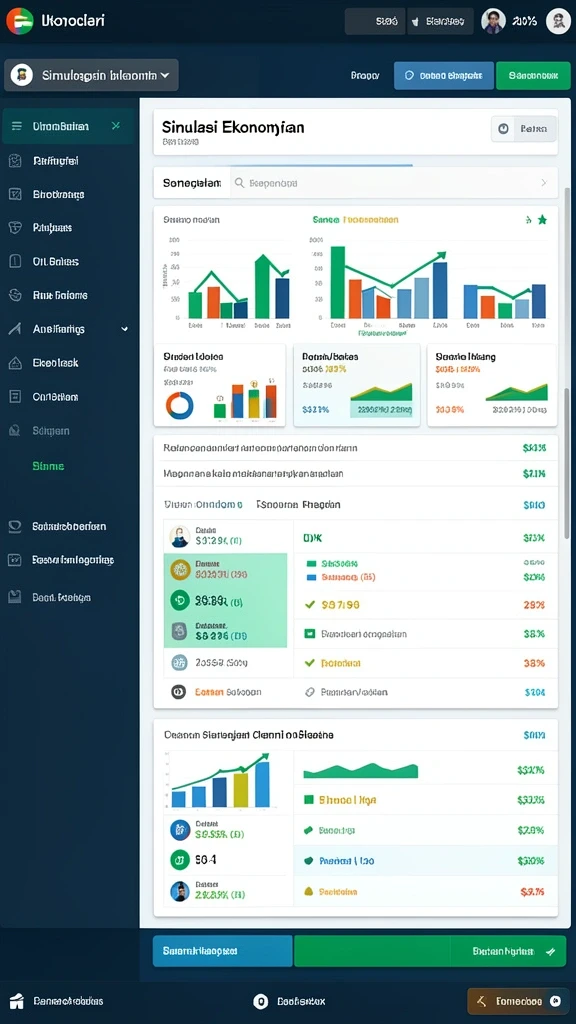Click the blue button in the top toolbar
This screenshot has height=1024, width=576.
coord(443,76)
